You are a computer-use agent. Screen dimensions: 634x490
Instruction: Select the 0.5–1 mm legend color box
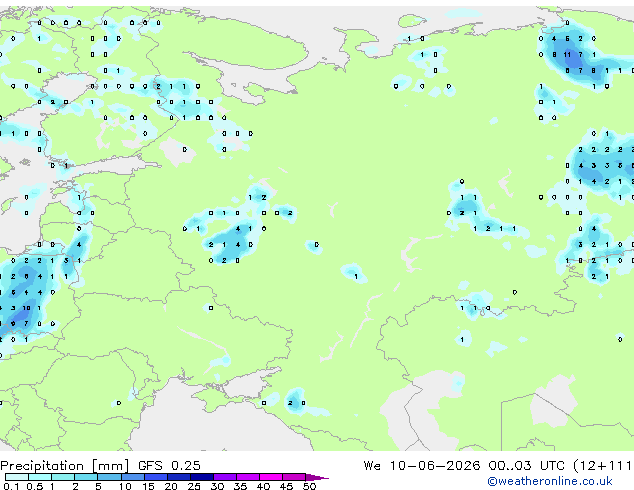click(x=40, y=477)
